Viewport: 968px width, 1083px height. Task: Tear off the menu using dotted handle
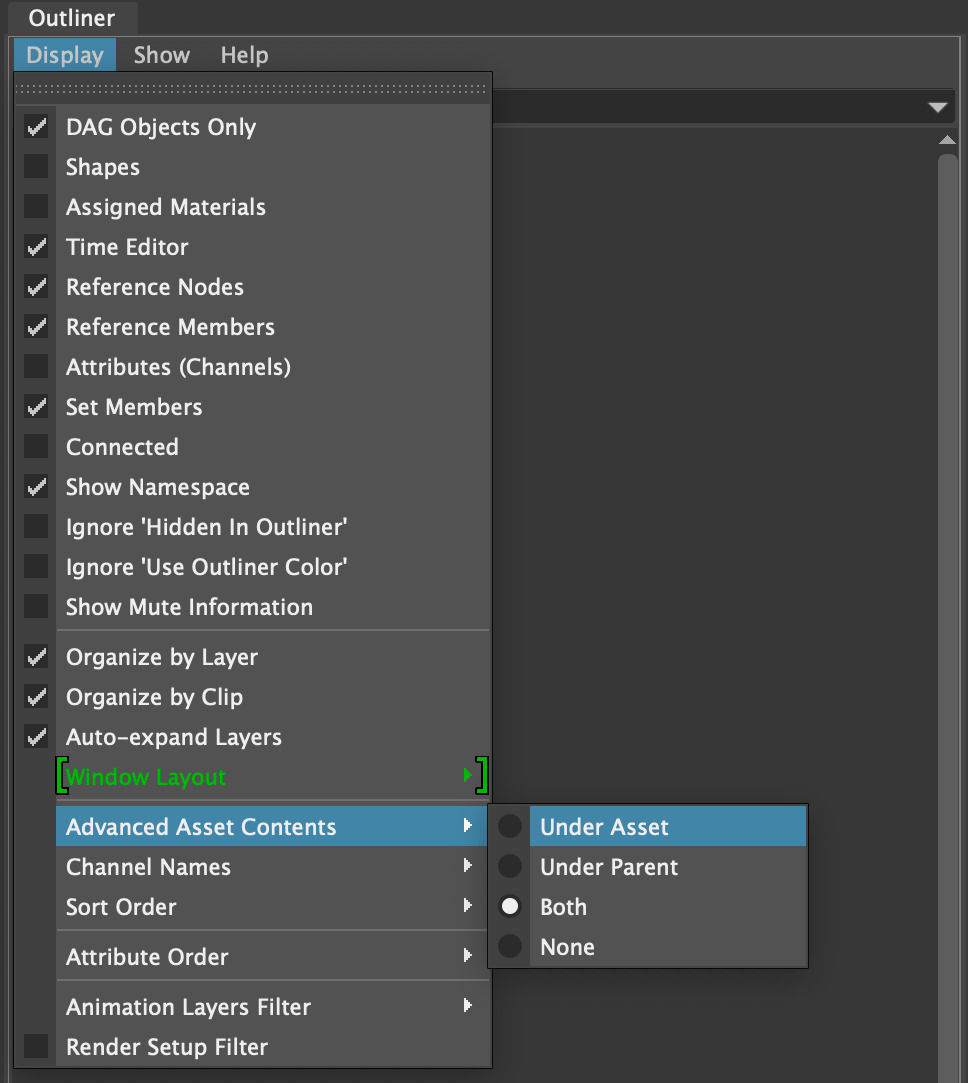point(252,89)
